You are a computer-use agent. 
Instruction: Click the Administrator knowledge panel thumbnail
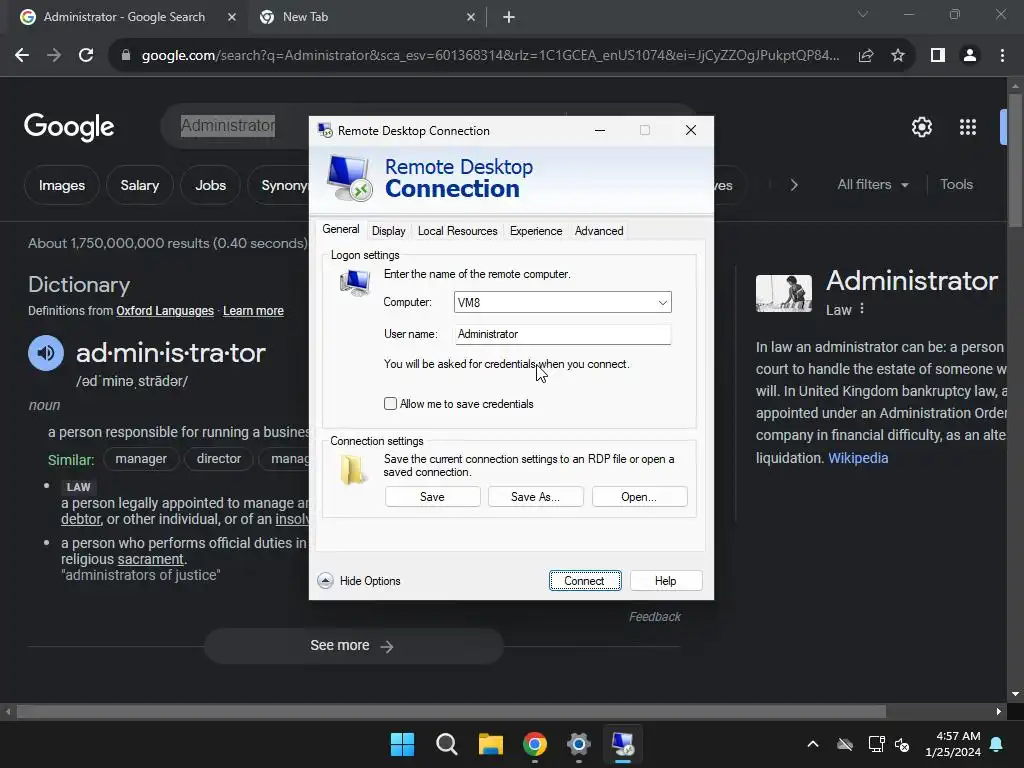click(784, 293)
